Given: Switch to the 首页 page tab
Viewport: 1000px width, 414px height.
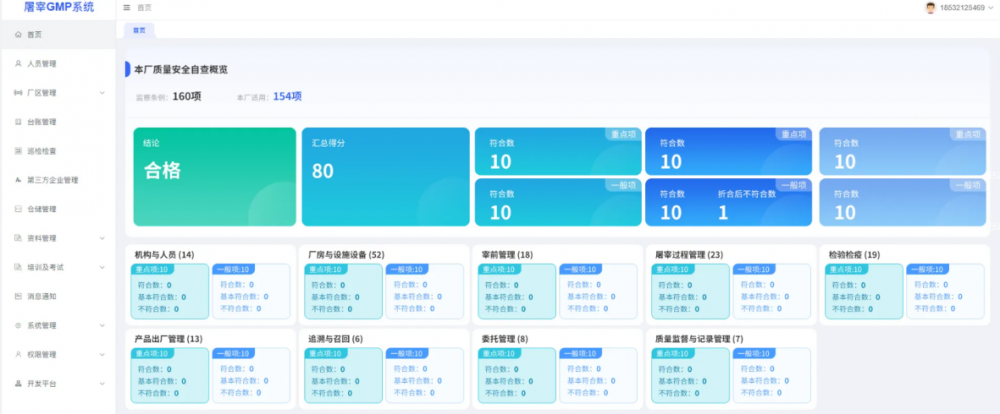Looking at the screenshot, I should pyautogui.click(x=138, y=30).
